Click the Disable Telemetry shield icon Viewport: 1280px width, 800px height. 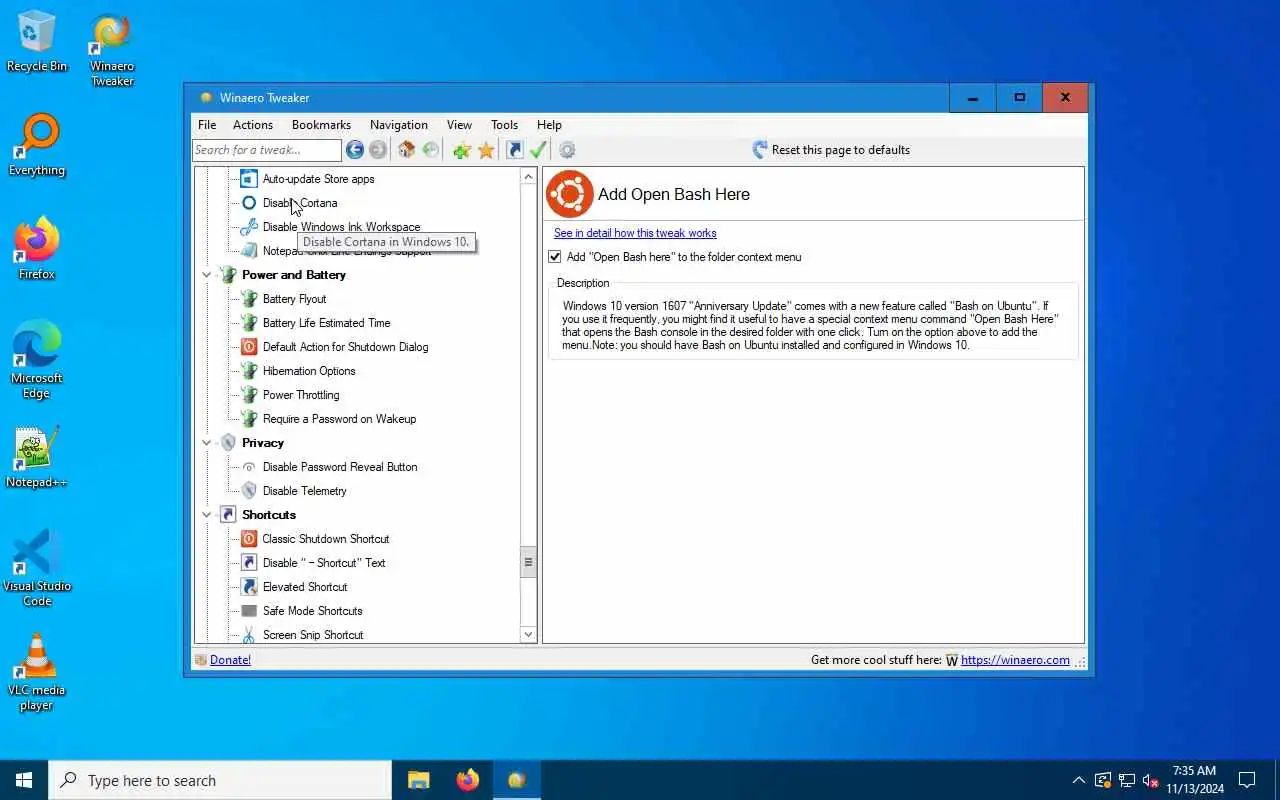[249, 491]
